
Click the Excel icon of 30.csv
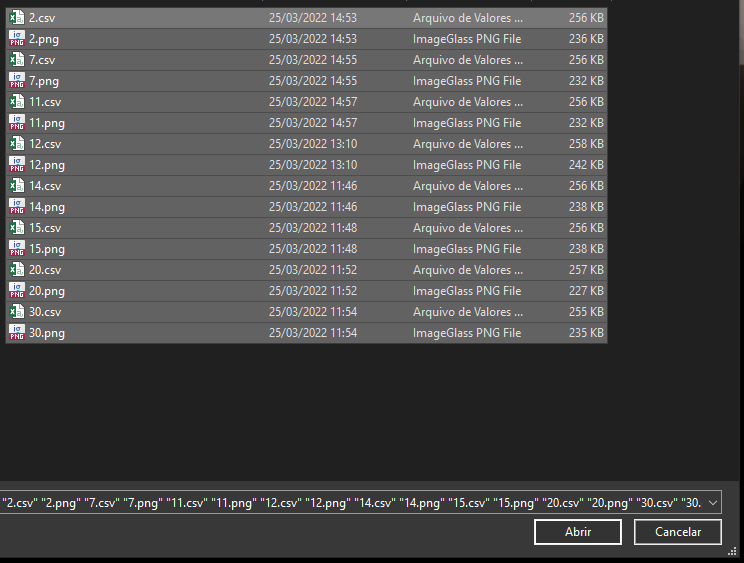click(17, 312)
